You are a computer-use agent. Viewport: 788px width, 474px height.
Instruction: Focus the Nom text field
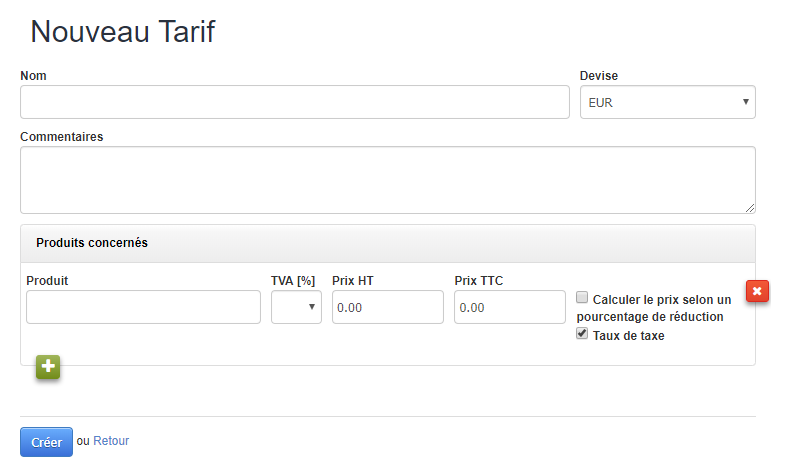coord(294,102)
